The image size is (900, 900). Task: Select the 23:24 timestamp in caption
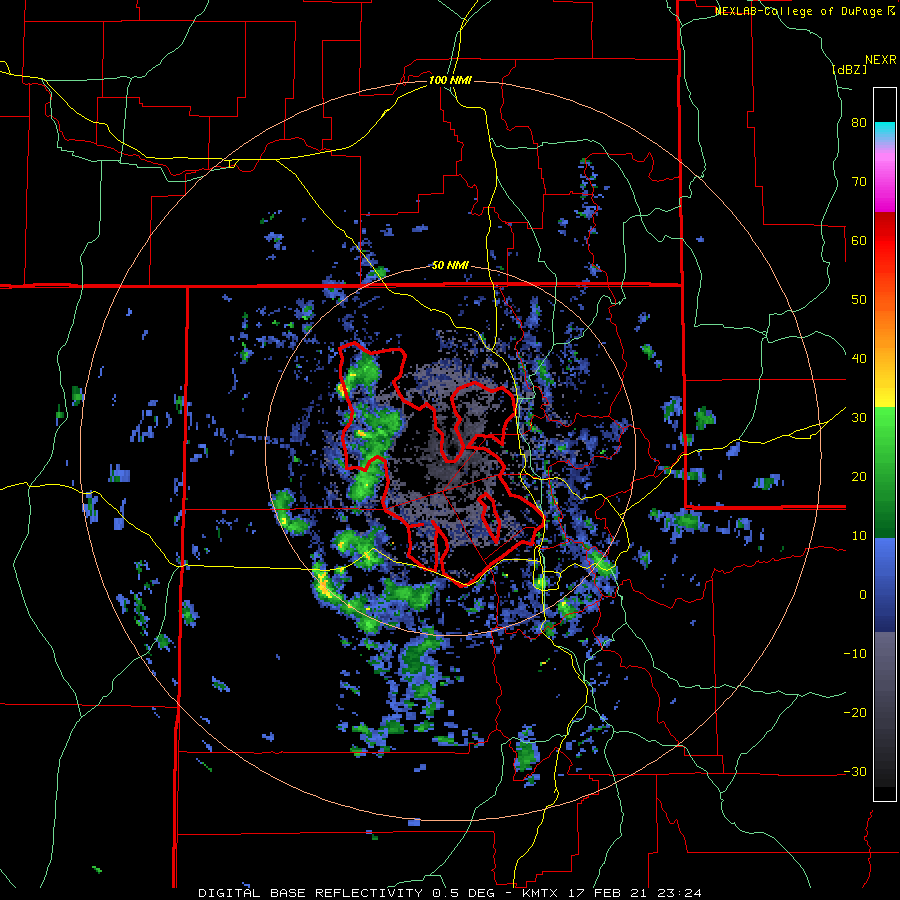pos(679,893)
